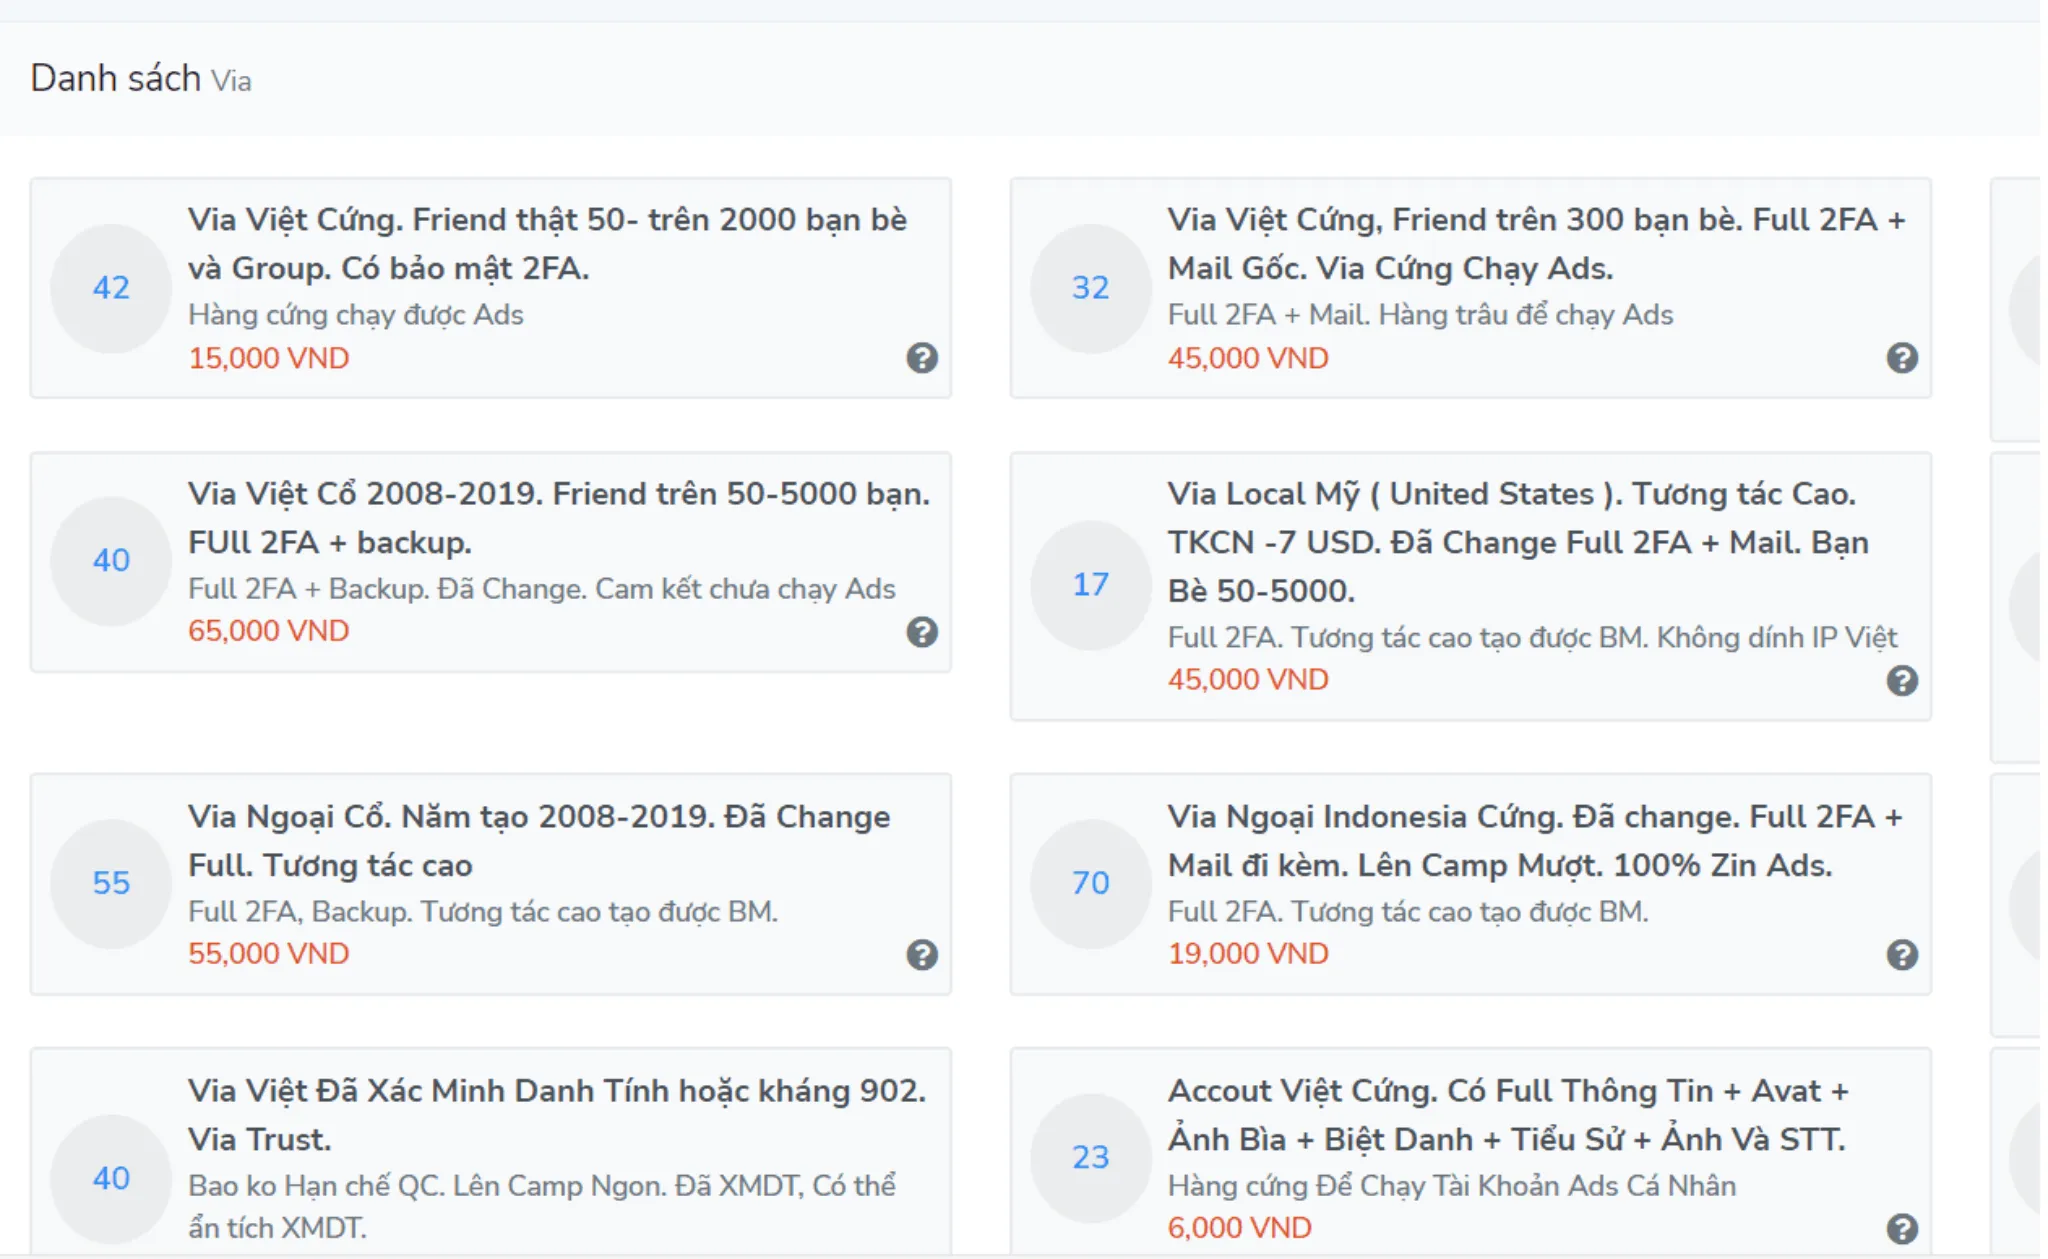Open help icon for Friend trên 300 bạn bè card
Viewport: 2048px width, 1259px height.
click(1901, 358)
